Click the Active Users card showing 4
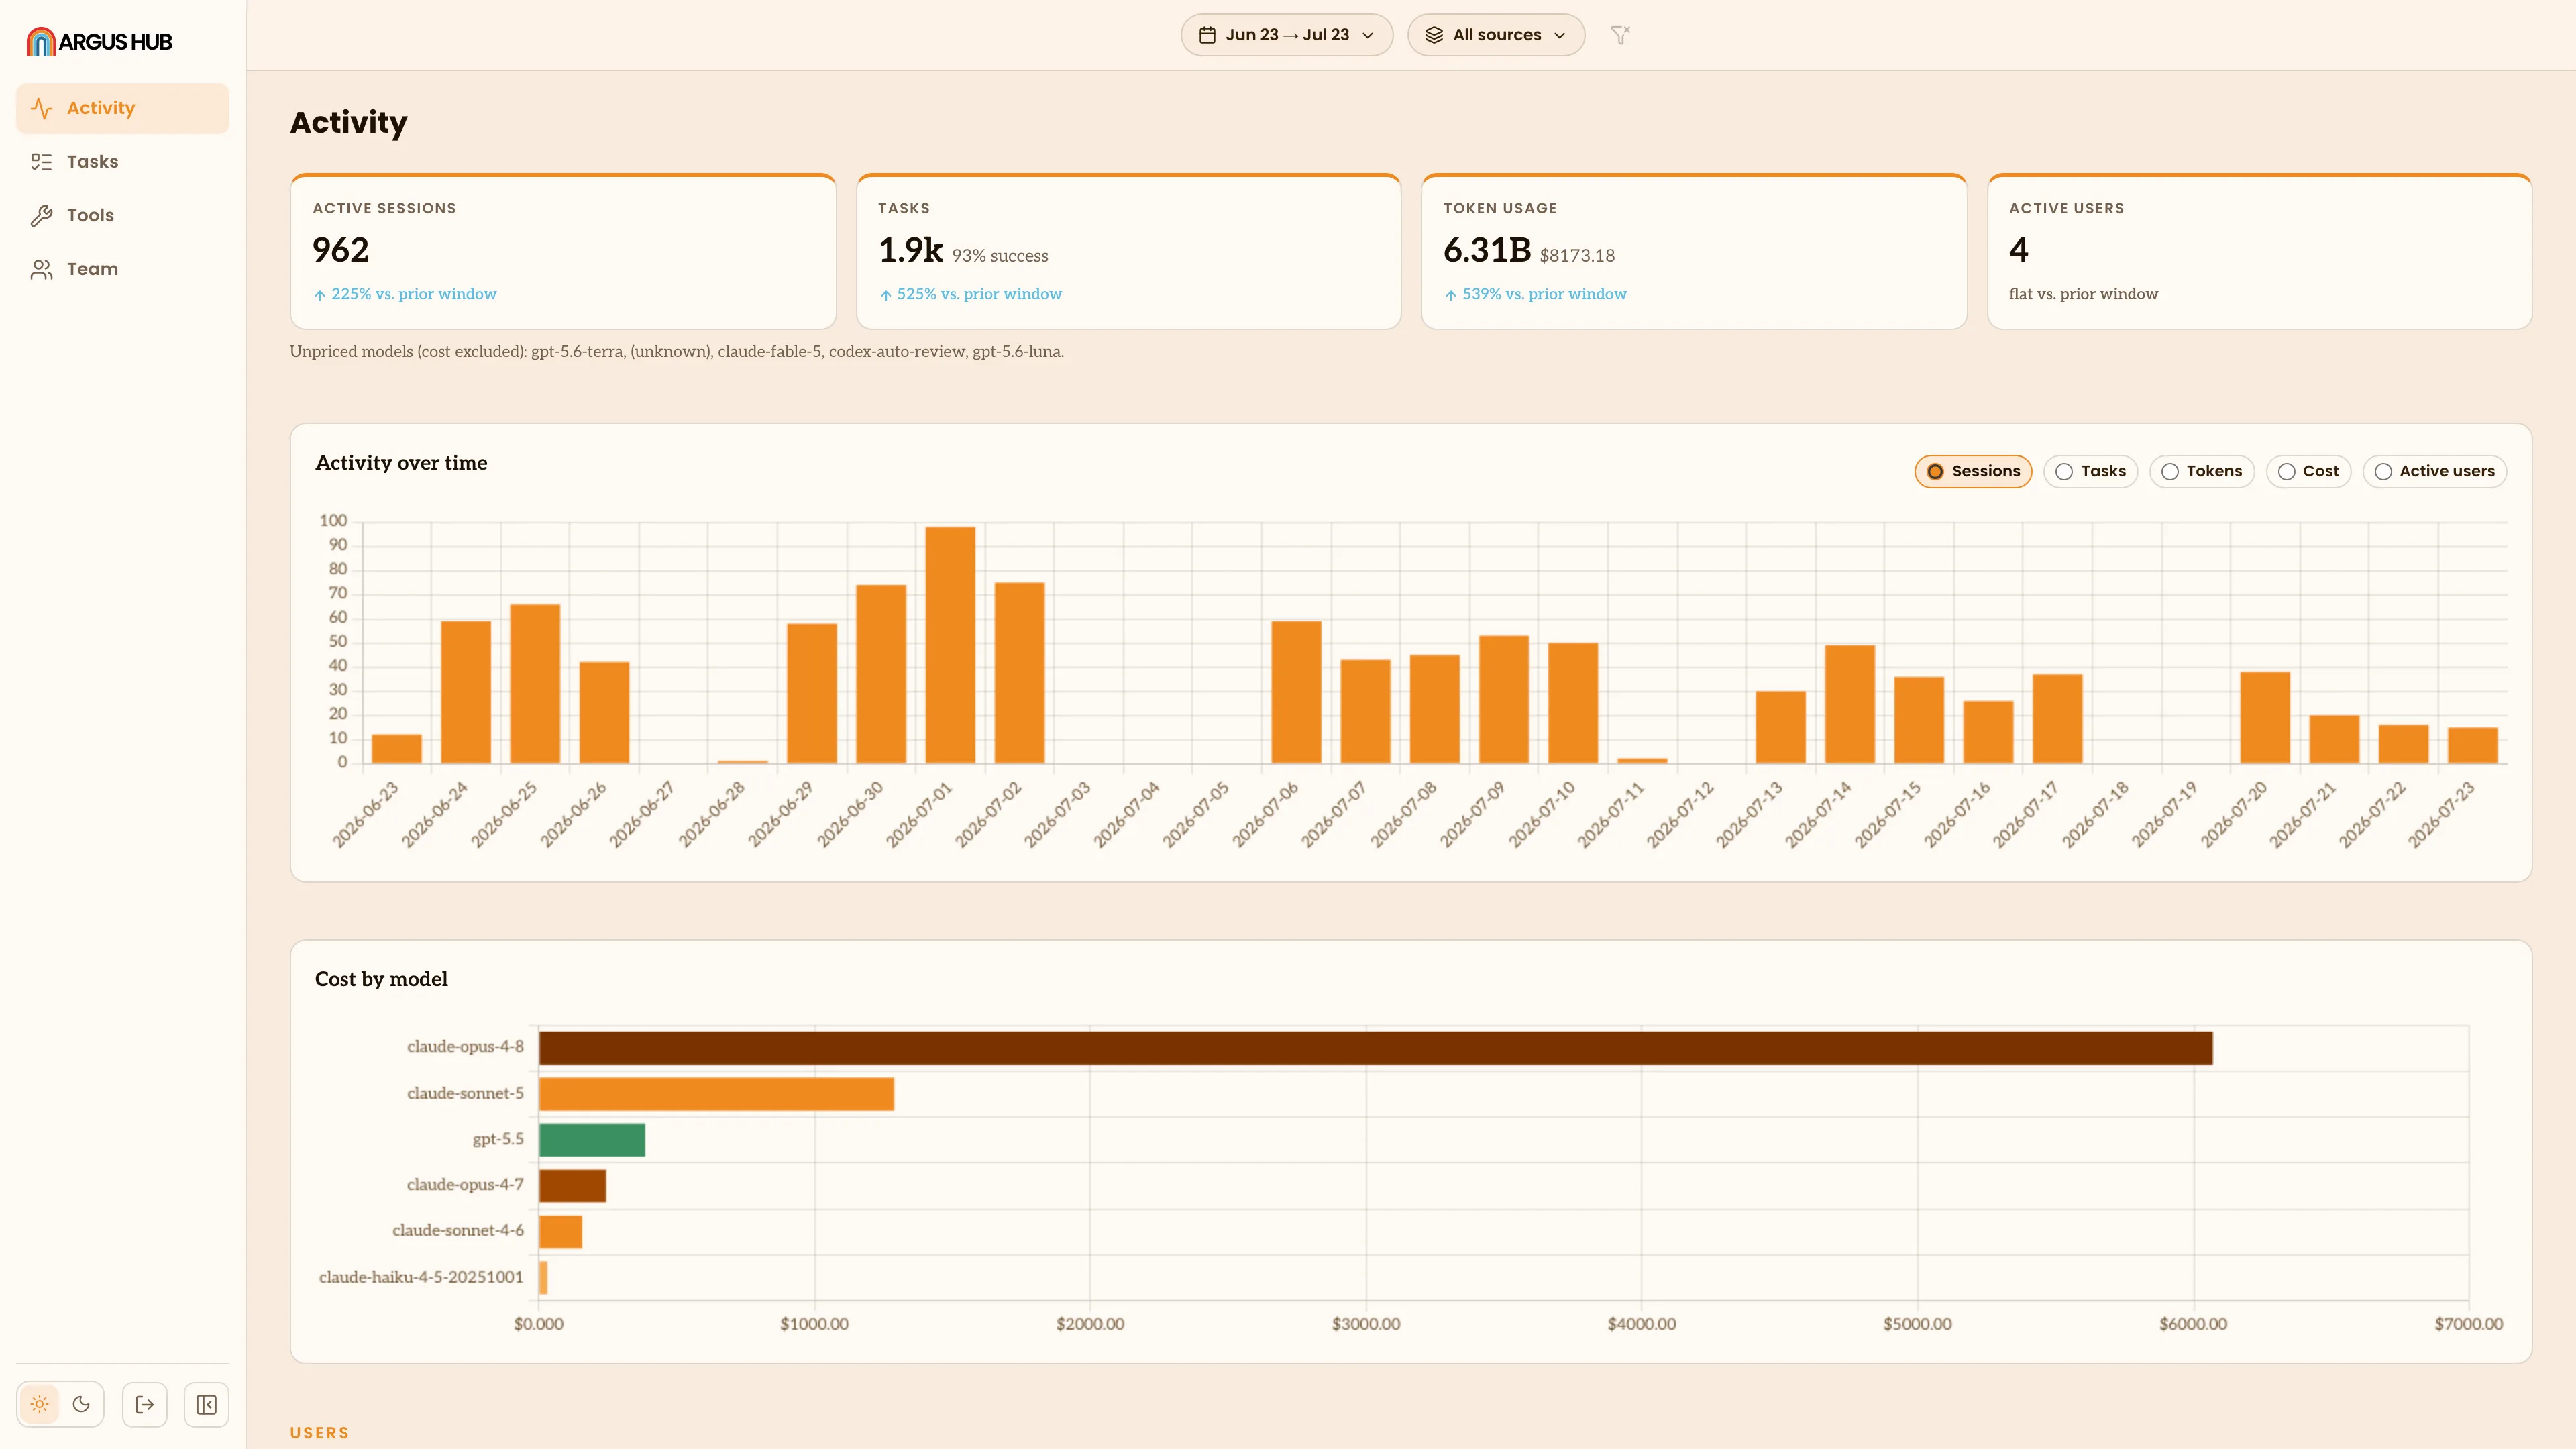Image resolution: width=2576 pixels, height=1449 pixels. click(x=2259, y=252)
